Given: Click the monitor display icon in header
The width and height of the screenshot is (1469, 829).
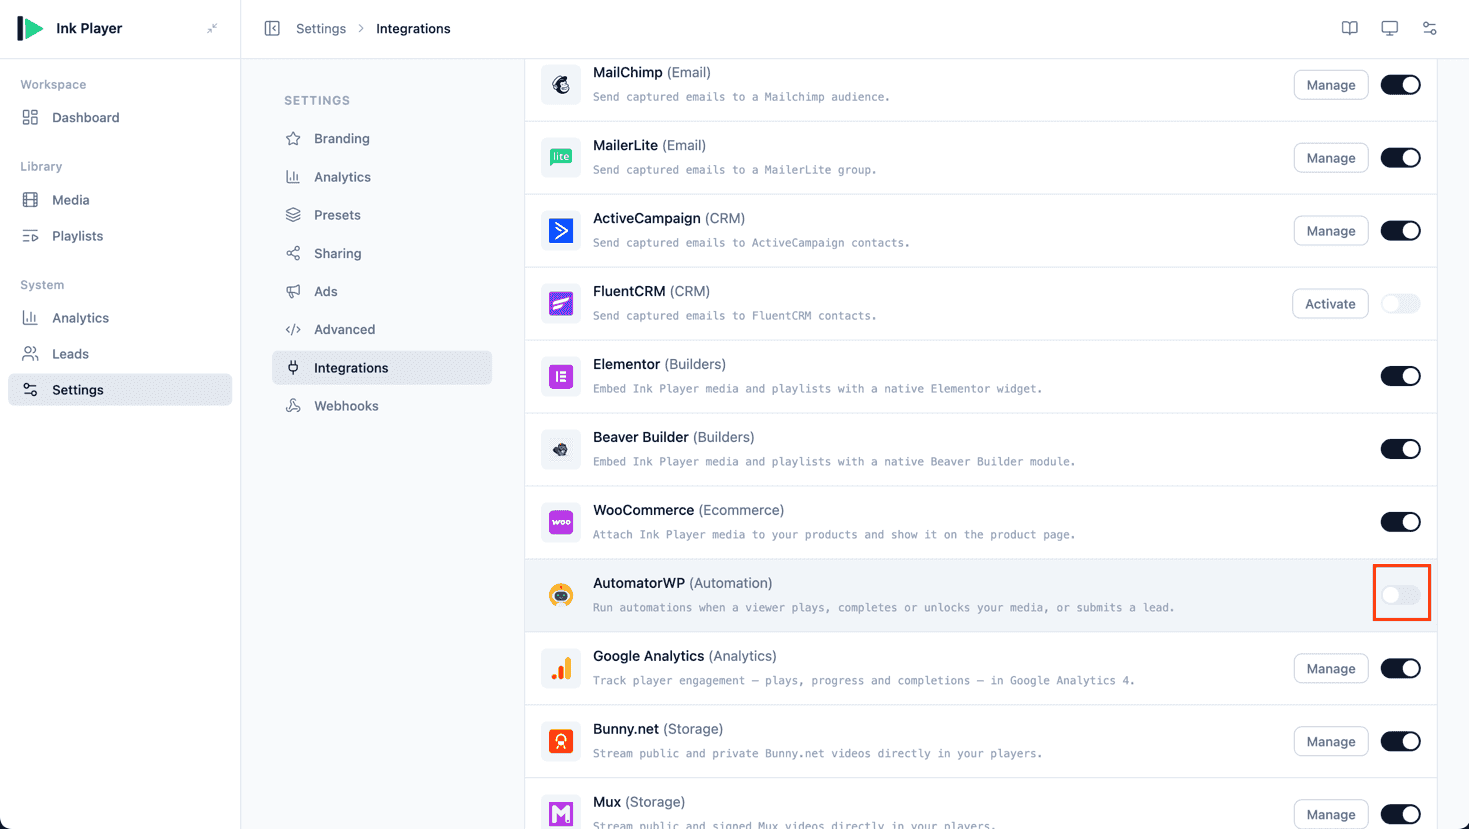Looking at the screenshot, I should [x=1390, y=28].
